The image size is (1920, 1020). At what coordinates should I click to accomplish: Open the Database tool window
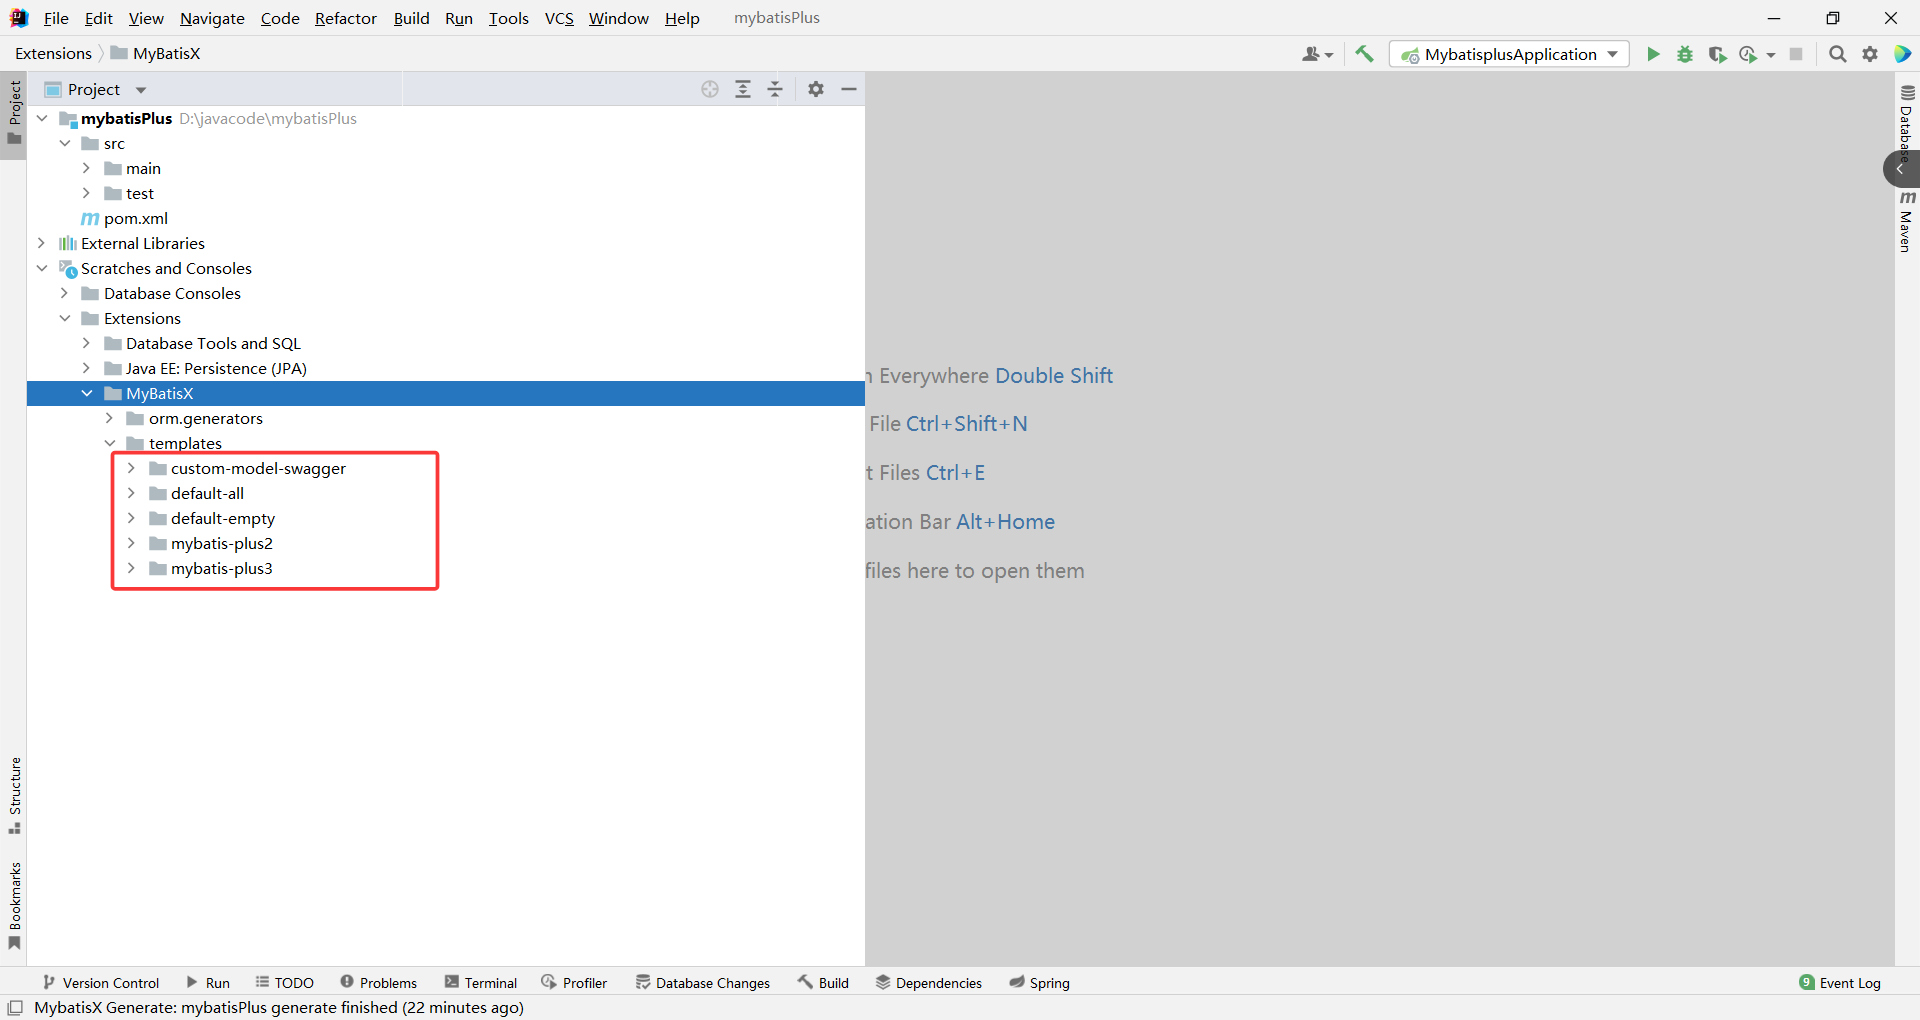click(x=1907, y=125)
